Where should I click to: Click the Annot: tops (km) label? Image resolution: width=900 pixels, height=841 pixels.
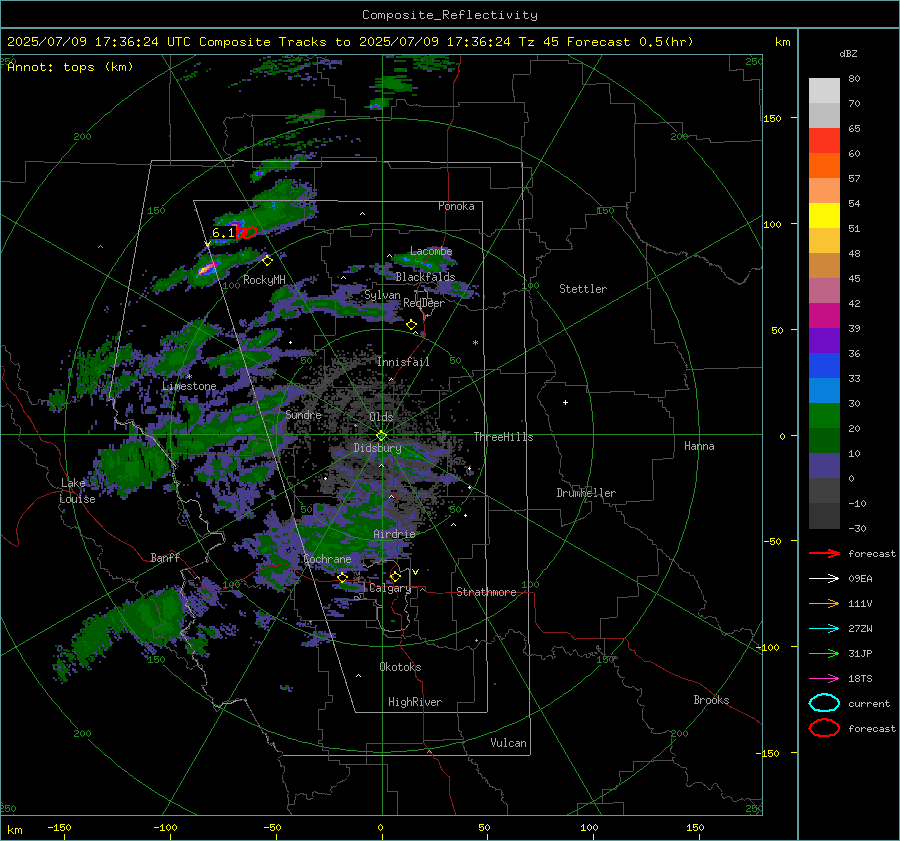70,67
